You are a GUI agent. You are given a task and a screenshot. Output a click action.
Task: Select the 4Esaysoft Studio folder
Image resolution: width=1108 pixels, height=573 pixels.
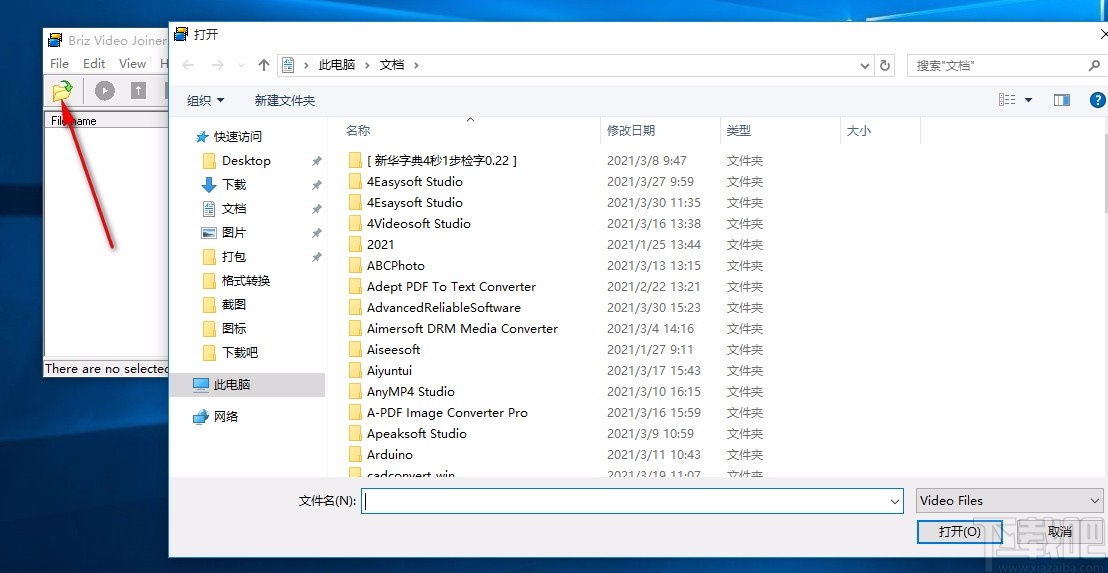pos(415,203)
